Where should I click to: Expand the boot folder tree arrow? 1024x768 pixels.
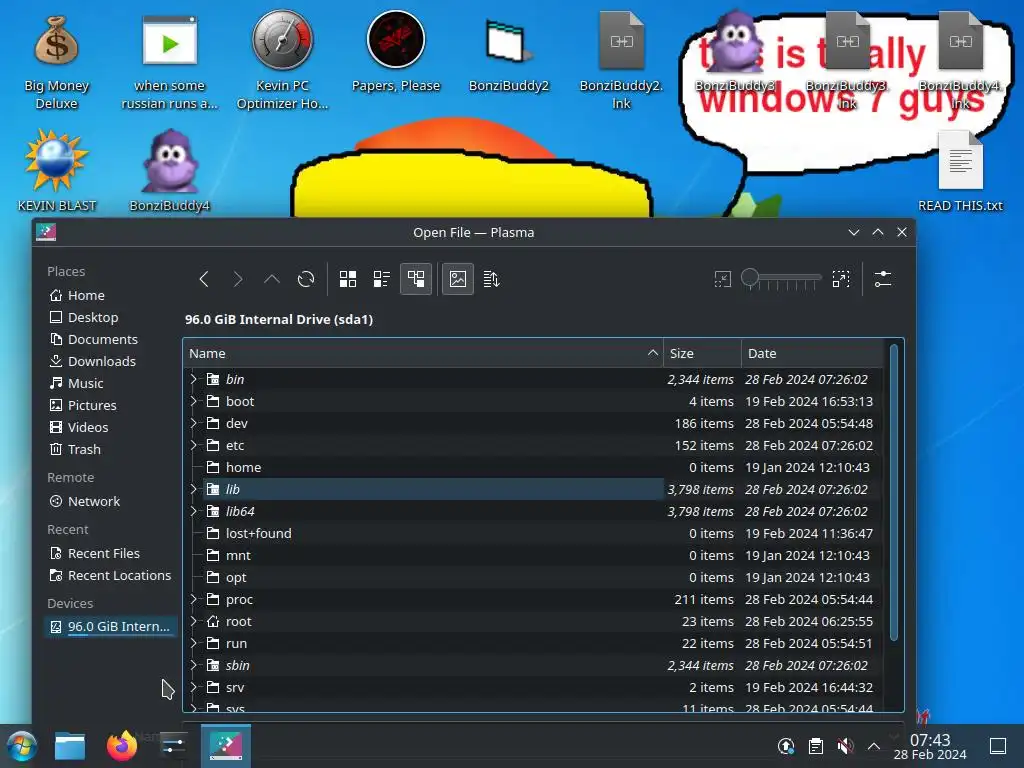(193, 401)
